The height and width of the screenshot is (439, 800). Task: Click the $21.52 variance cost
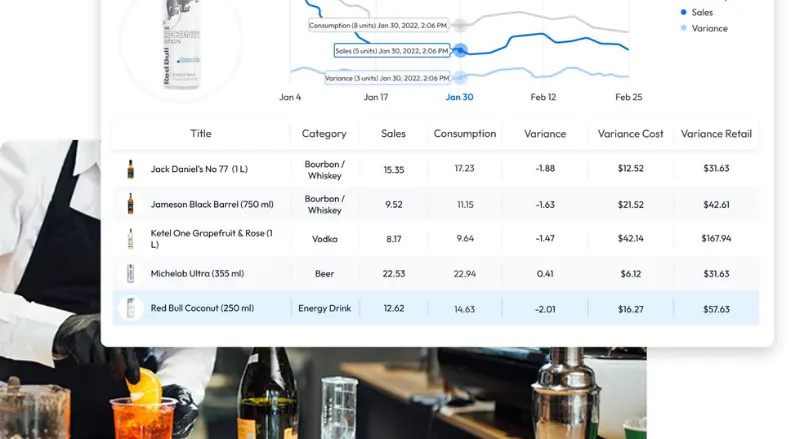click(631, 205)
